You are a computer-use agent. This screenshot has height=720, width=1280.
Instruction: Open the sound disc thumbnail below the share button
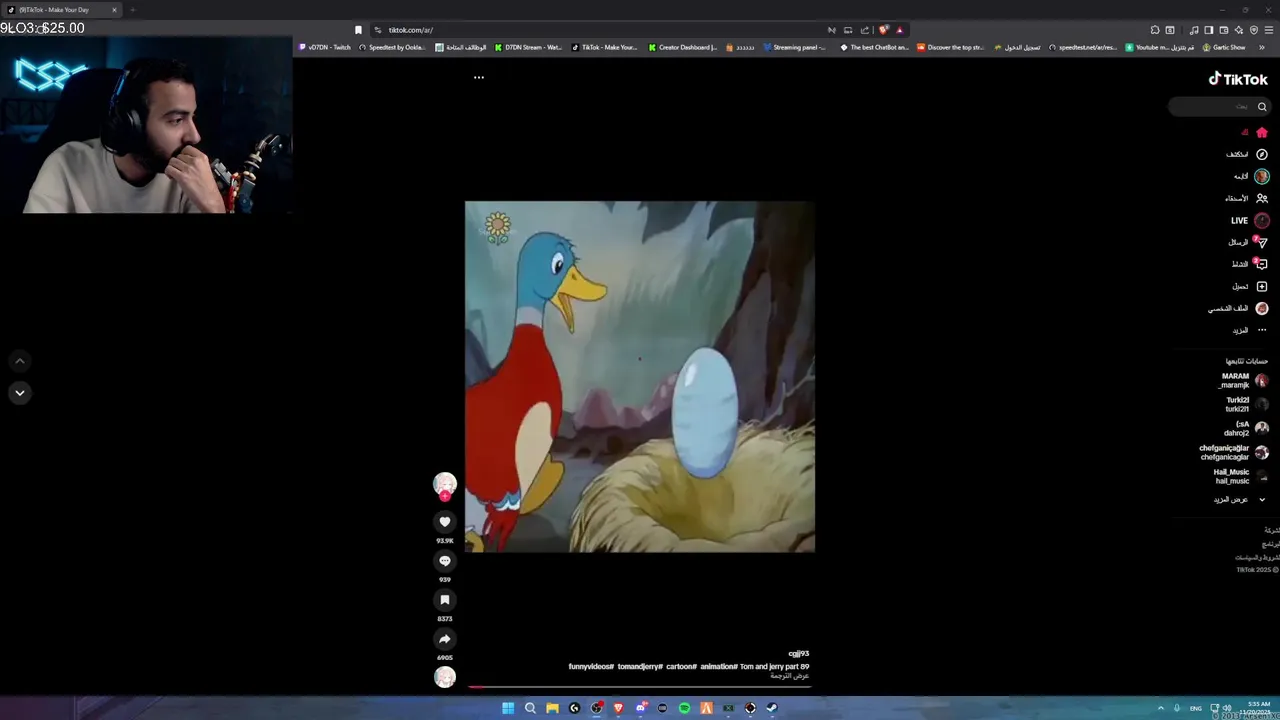coord(445,677)
